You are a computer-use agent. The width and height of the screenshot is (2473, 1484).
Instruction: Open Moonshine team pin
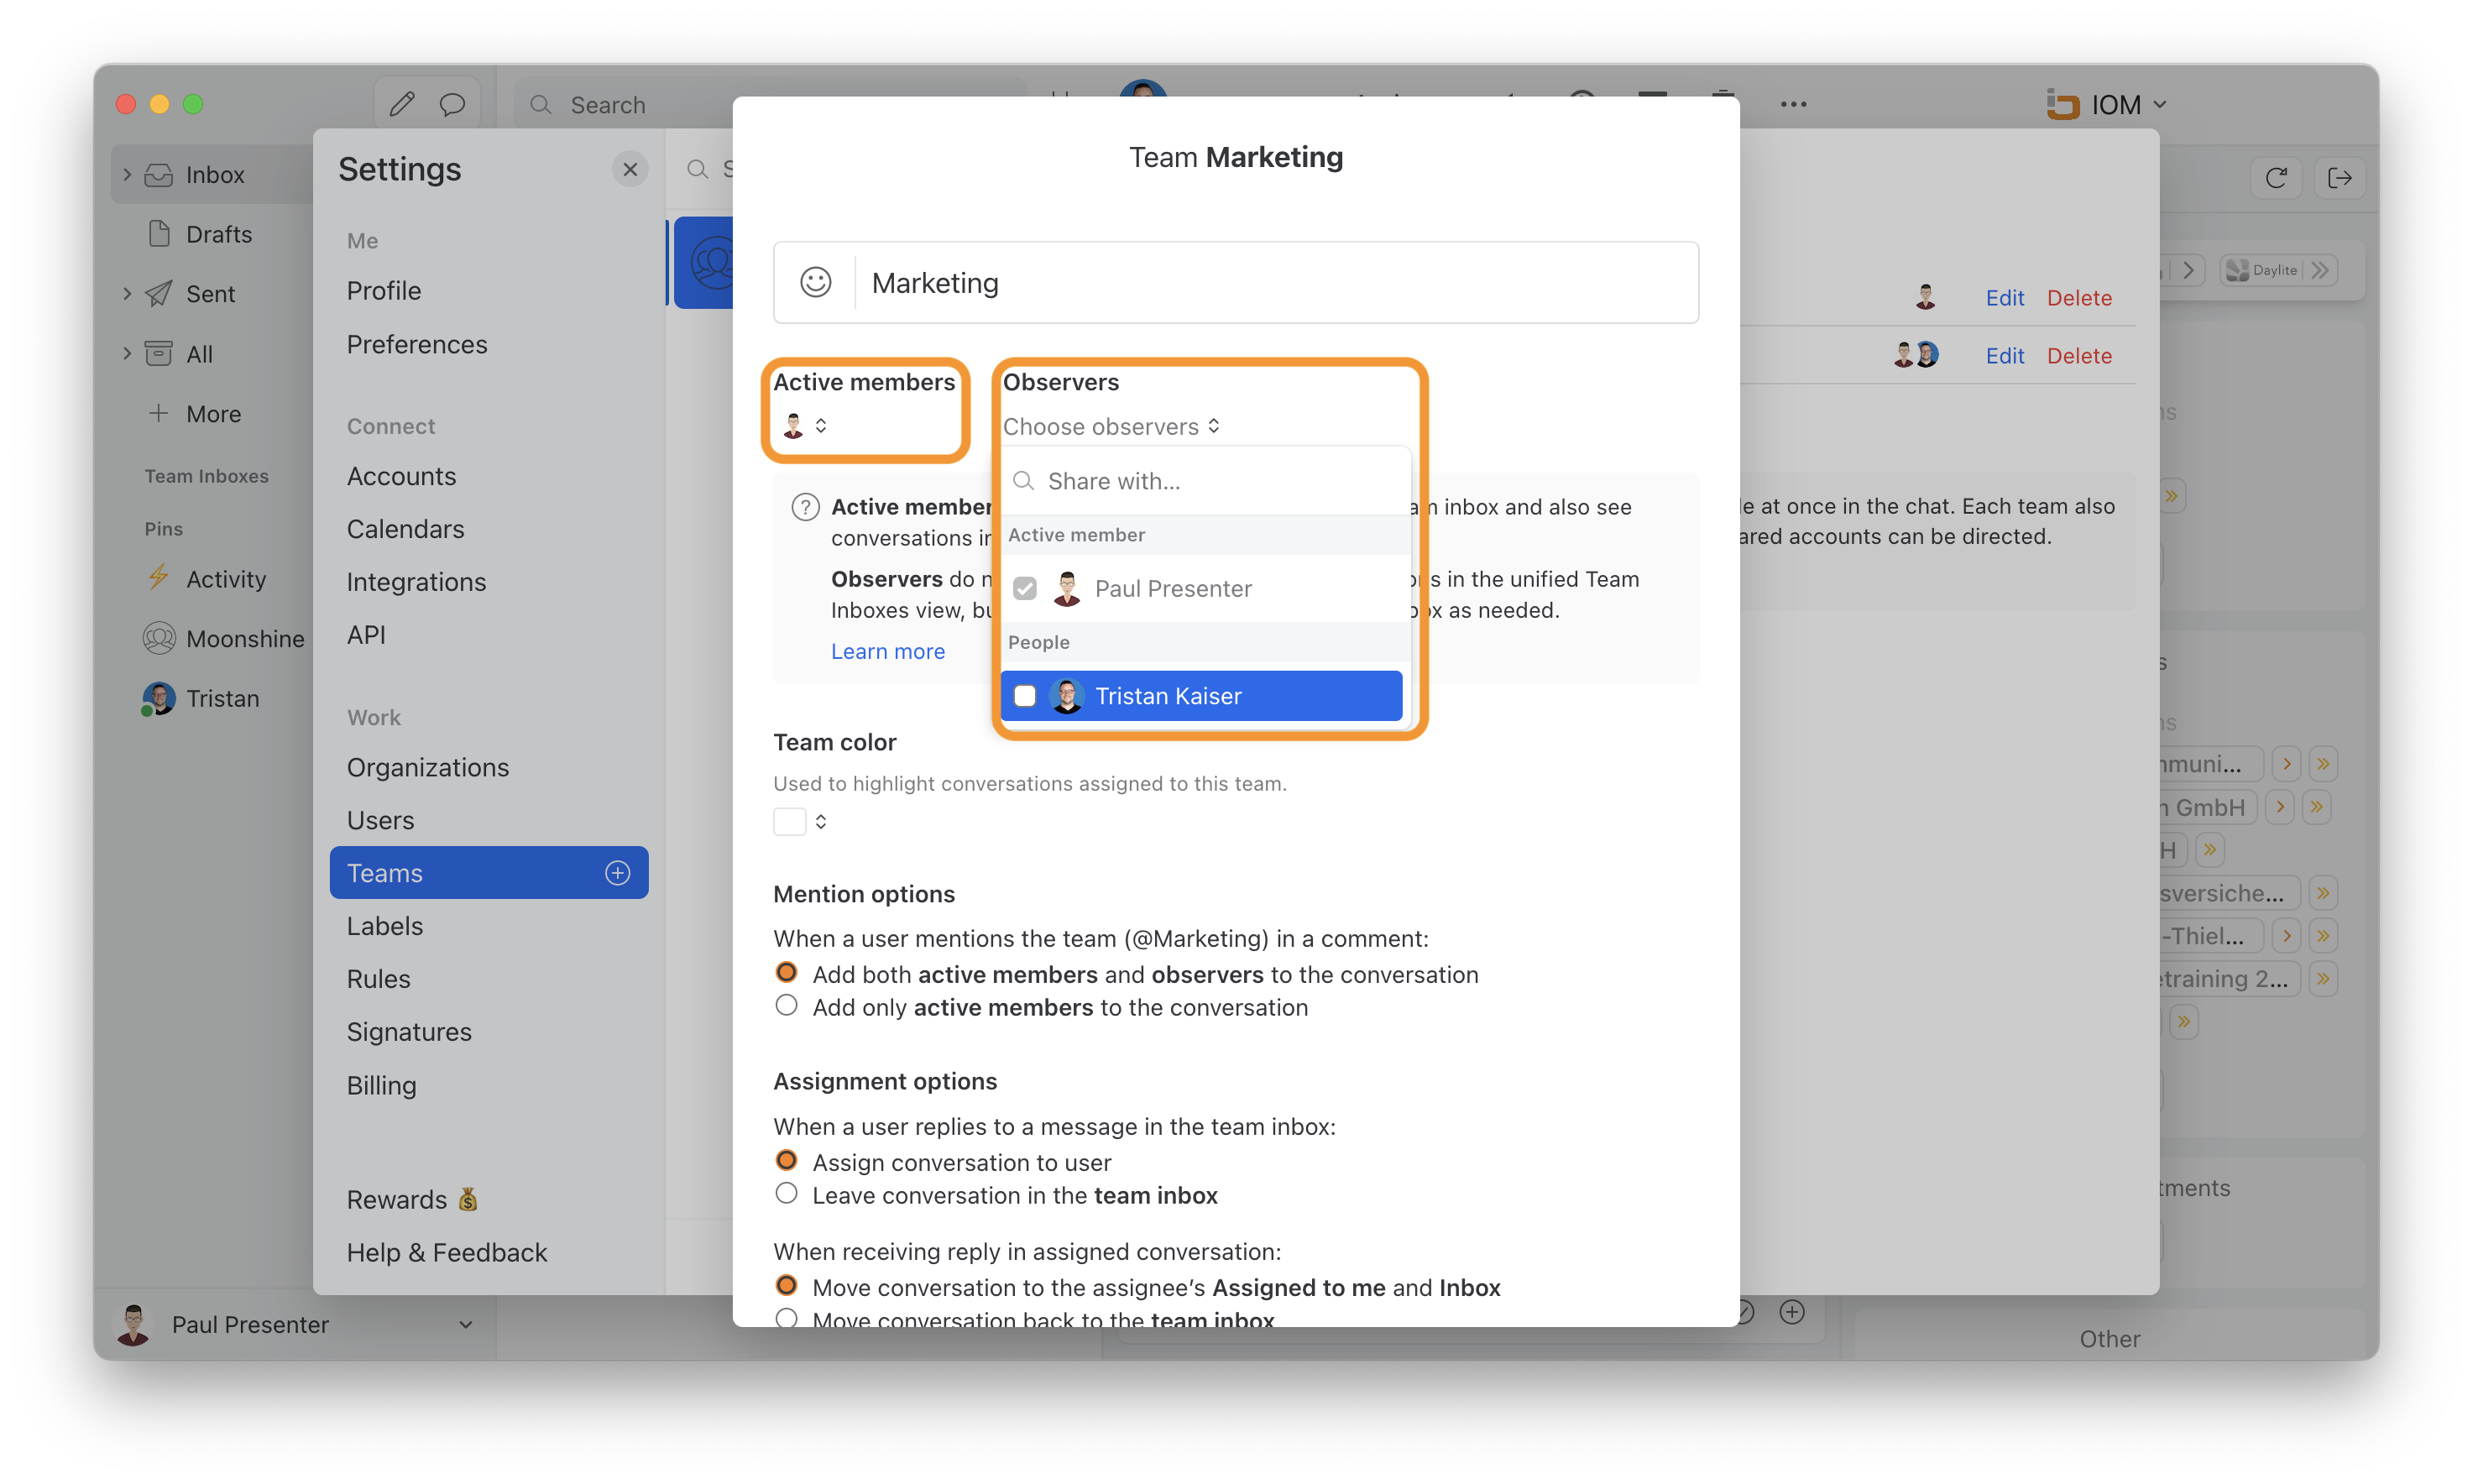coord(224,638)
